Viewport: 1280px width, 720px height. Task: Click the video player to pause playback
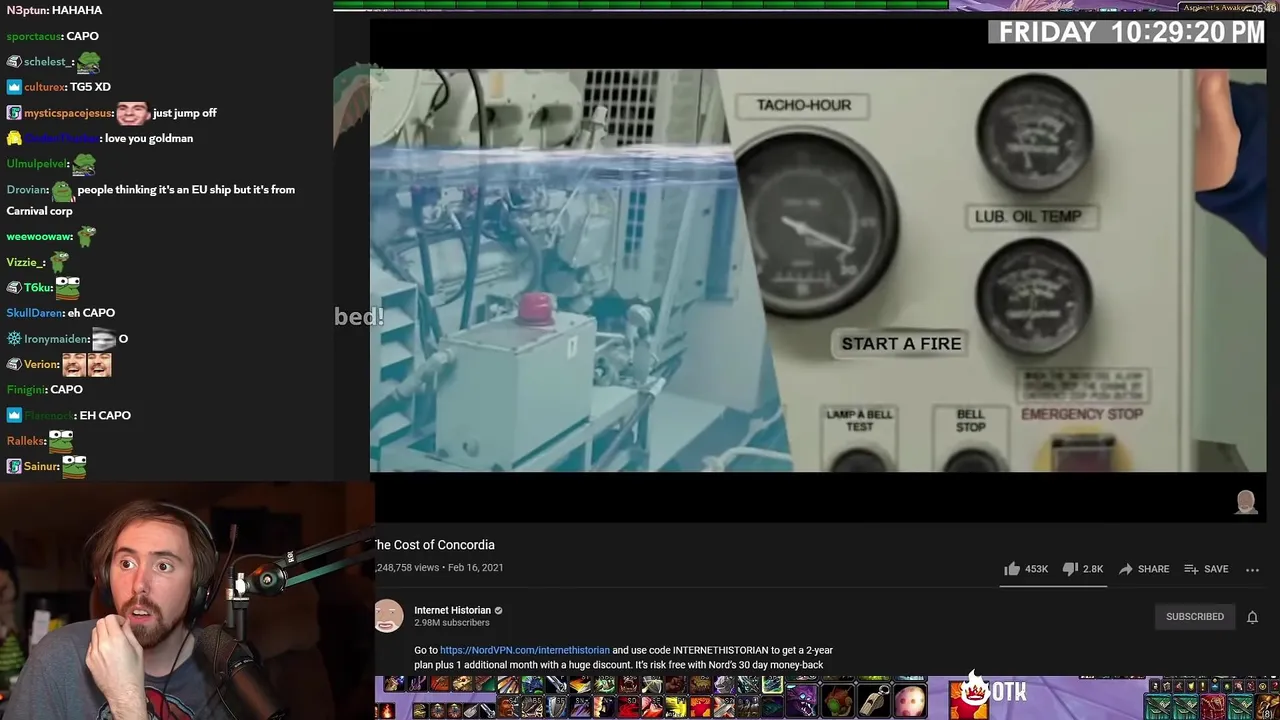(818, 270)
